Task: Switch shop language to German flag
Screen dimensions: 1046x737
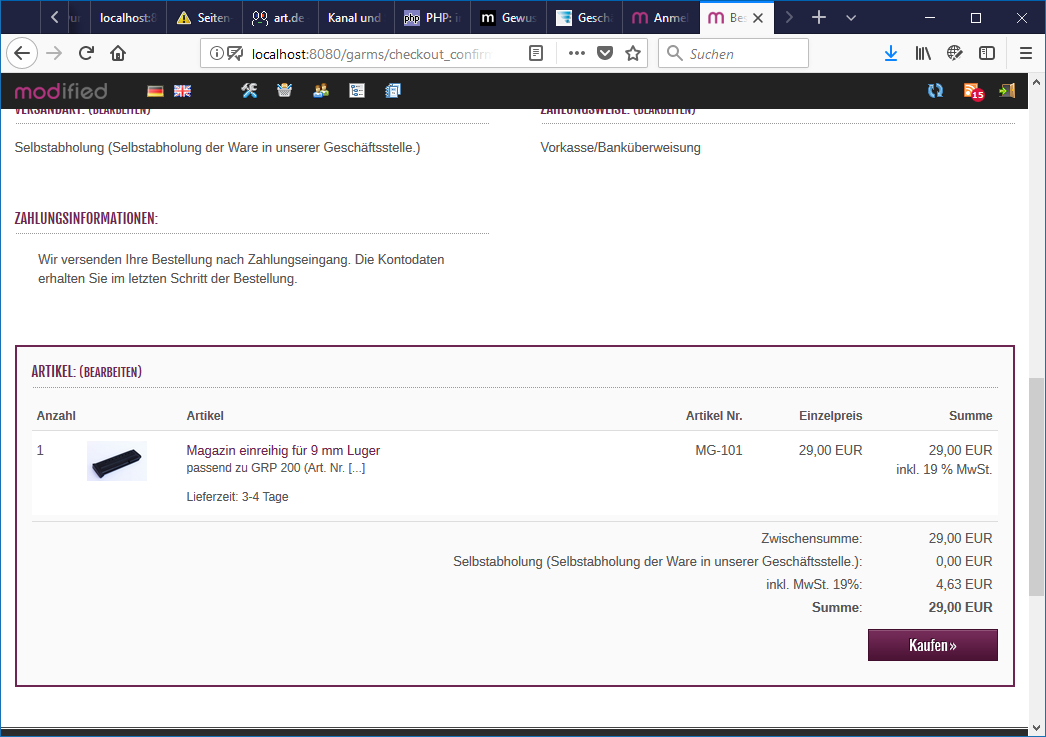Action: 155,91
